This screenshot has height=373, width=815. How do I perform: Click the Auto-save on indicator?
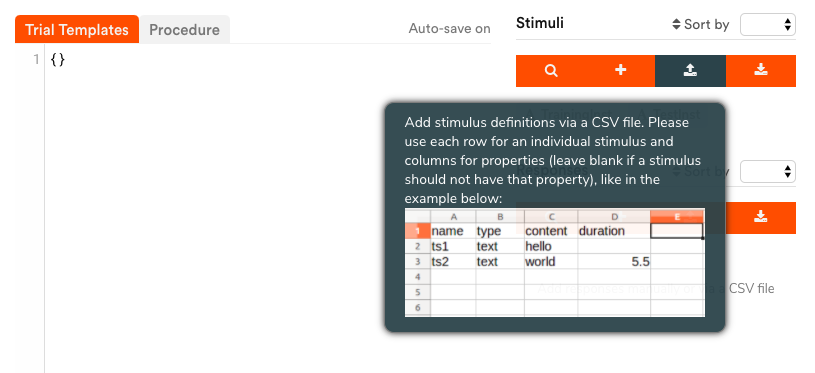[x=450, y=29]
